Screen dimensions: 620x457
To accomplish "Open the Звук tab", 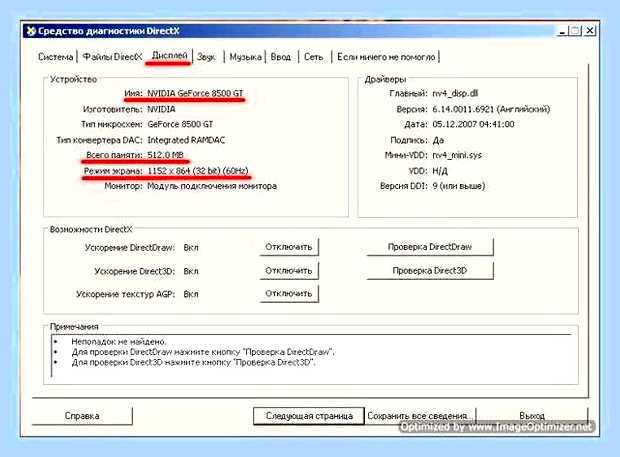I will [x=206, y=57].
